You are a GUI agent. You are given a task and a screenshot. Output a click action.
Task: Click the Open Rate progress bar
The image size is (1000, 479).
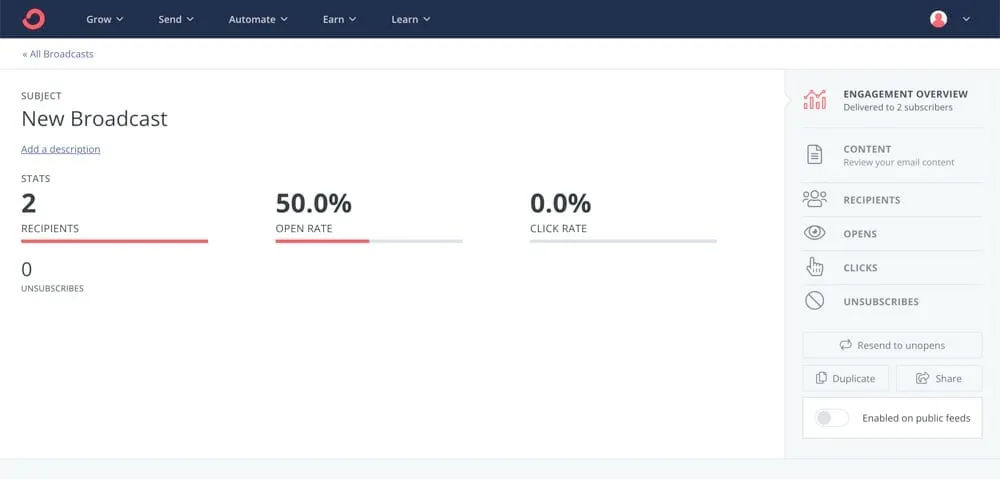coord(369,241)
